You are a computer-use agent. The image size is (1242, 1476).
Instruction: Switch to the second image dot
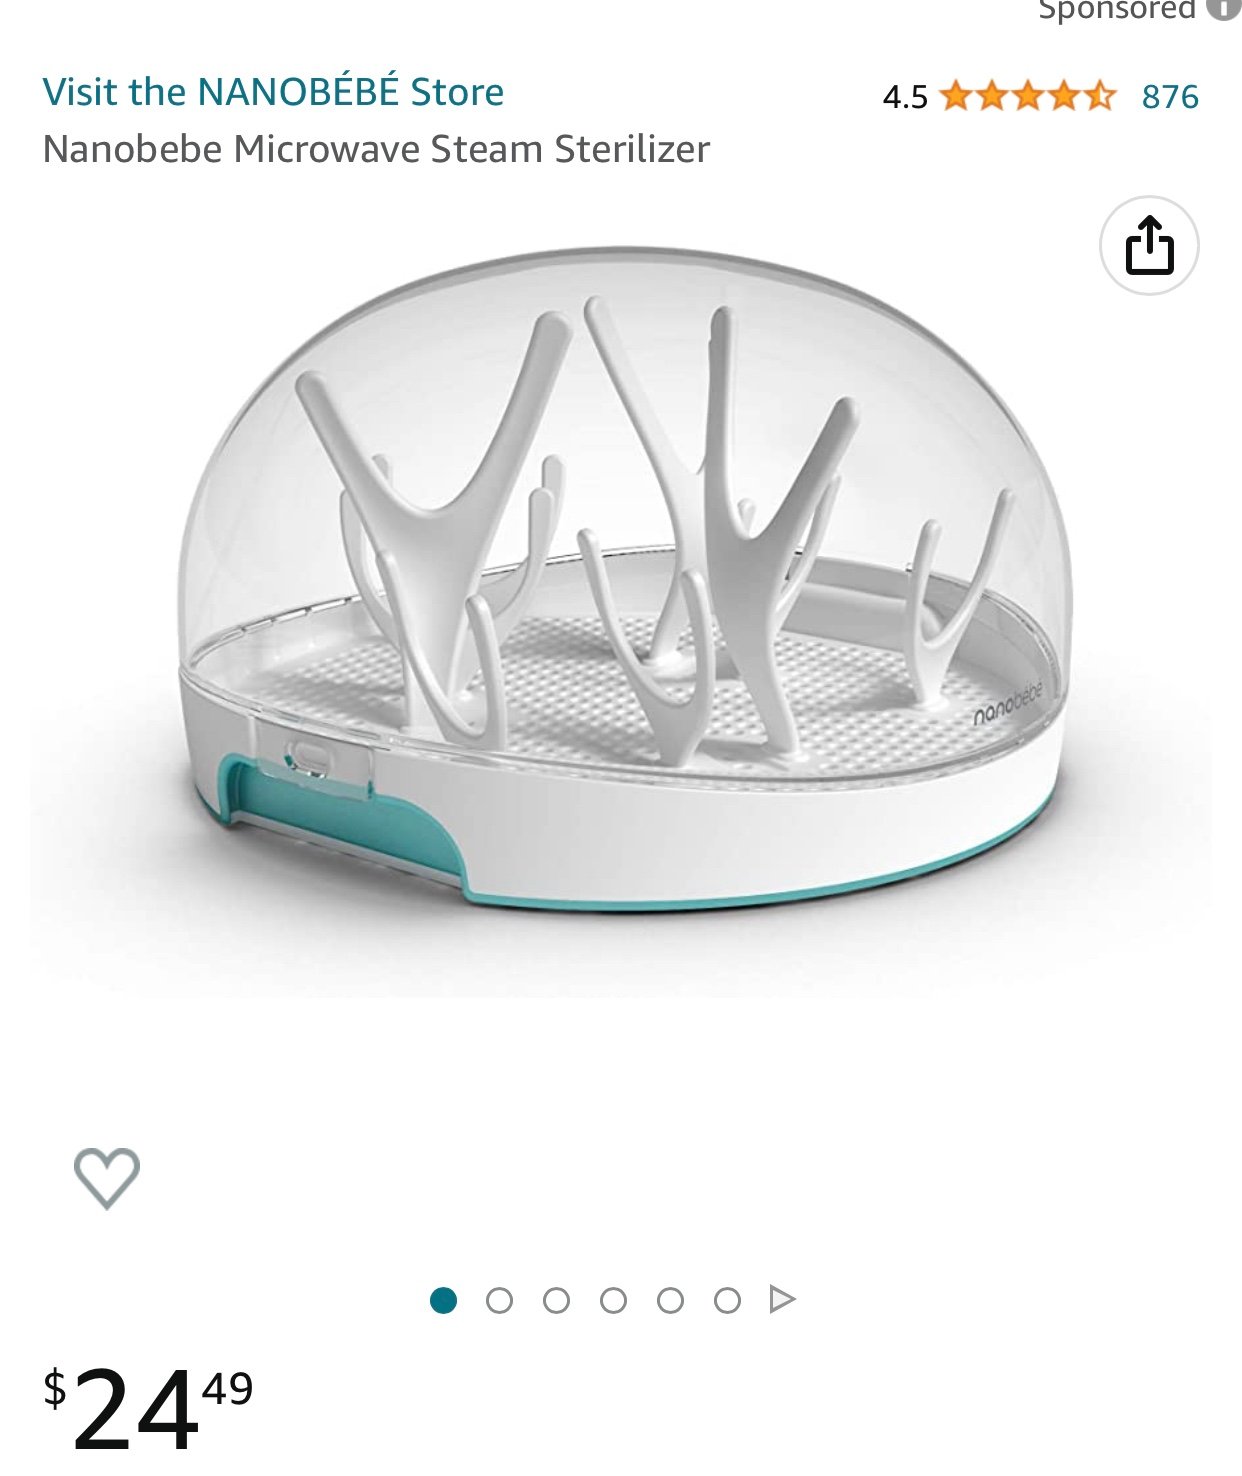tap(499, 1300)
